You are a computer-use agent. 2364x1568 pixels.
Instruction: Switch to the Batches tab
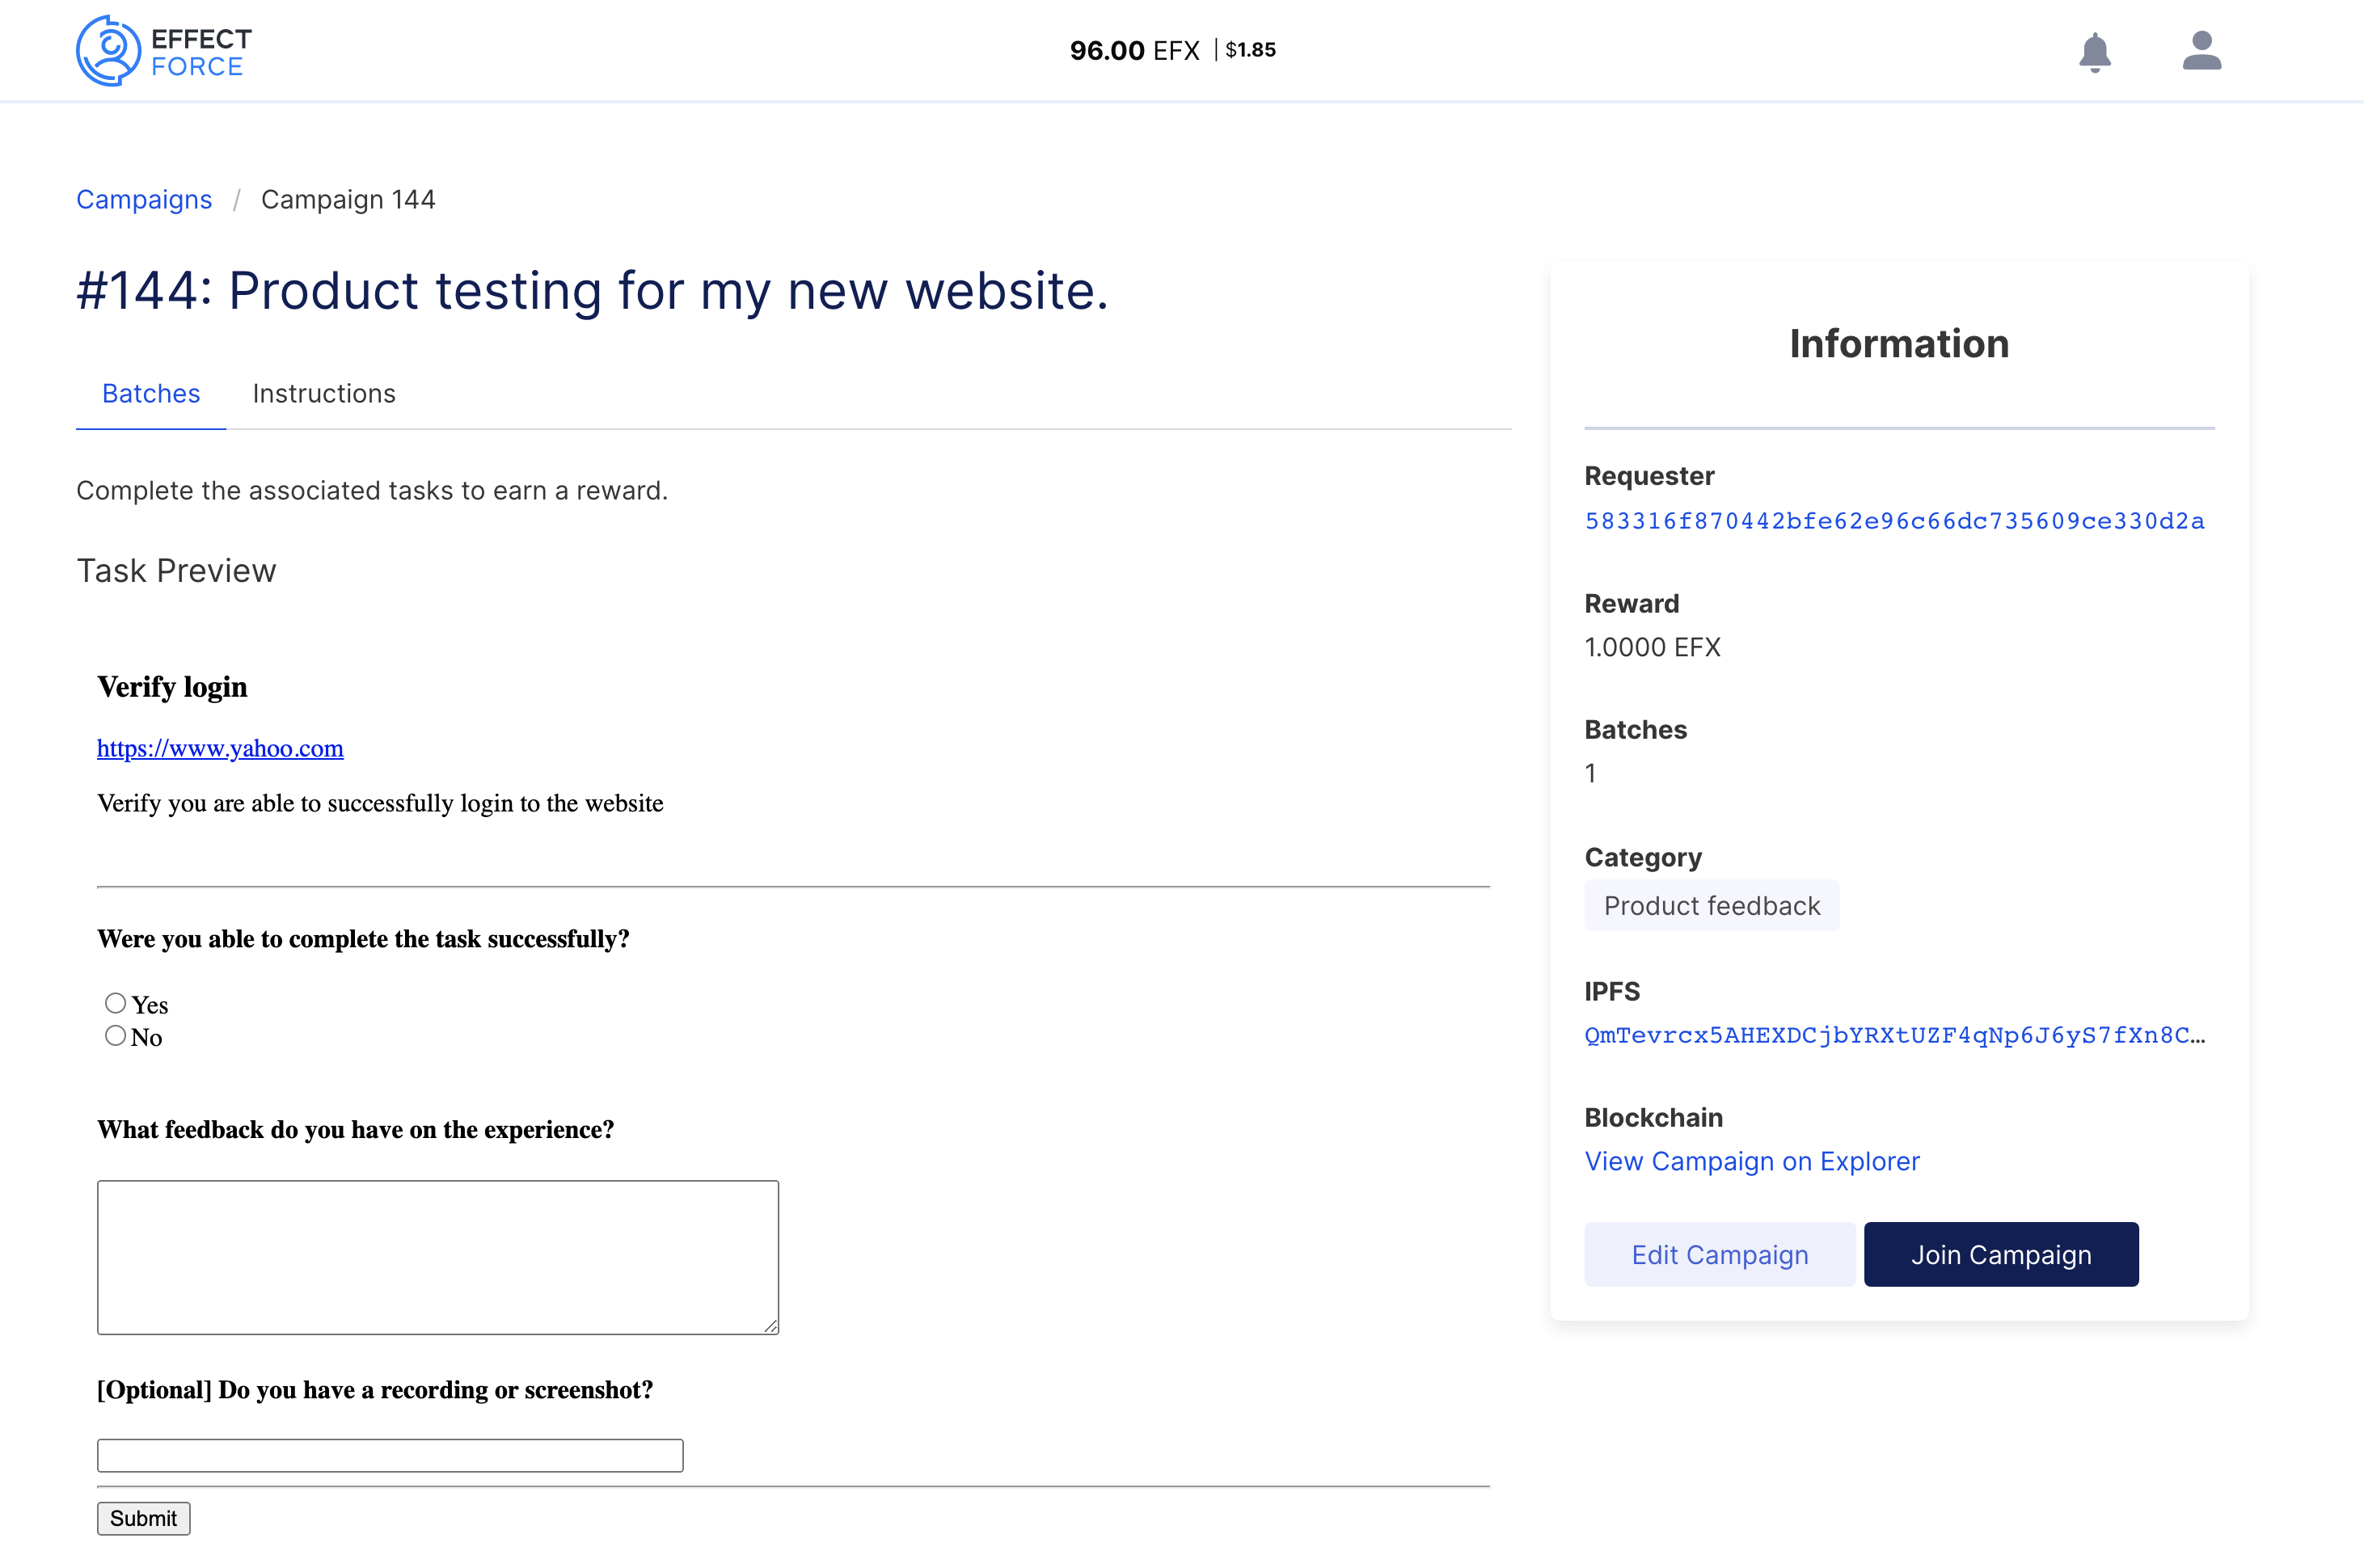pyautogui.click(x=151, y=394)
